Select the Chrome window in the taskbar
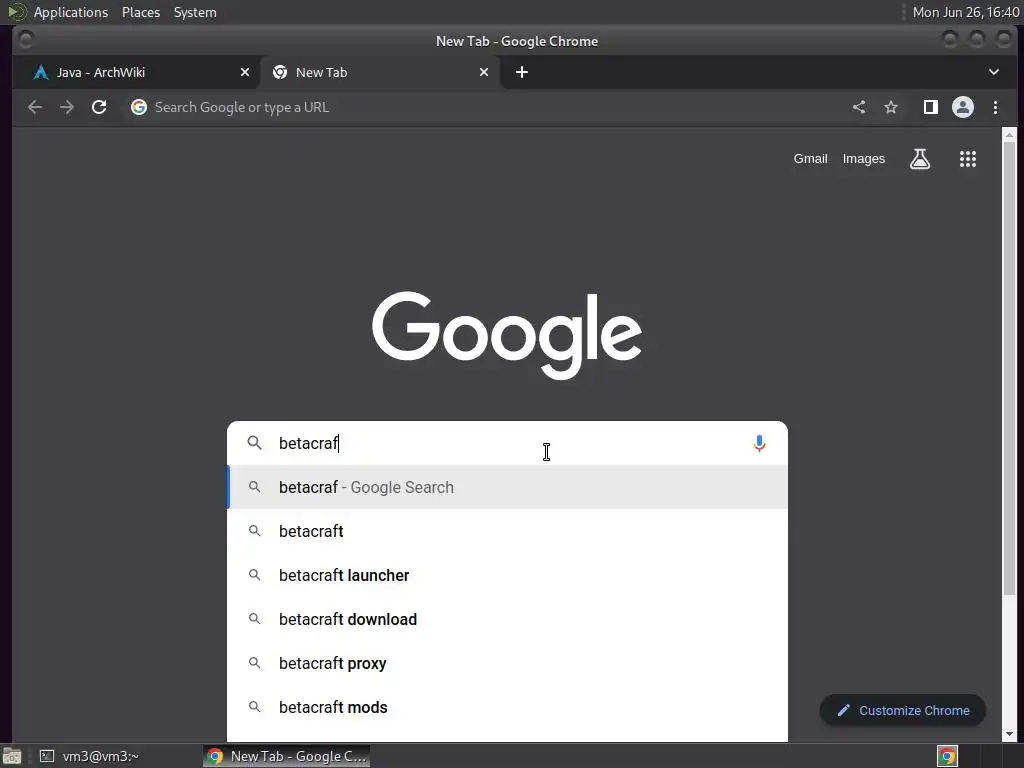 (x=286, y=756)
